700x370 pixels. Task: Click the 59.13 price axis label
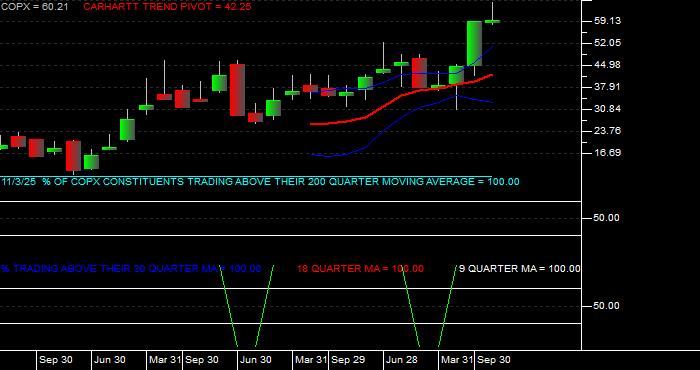[608, 21]
